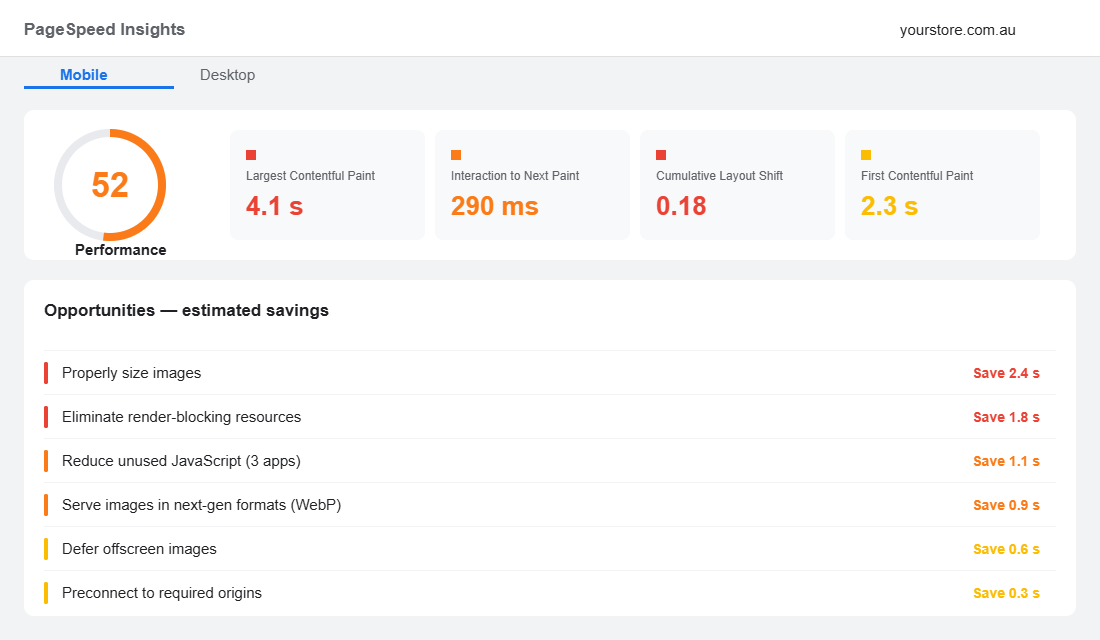
Task: Expand the Properly size images opportunity
Action: tap(549, 373)
